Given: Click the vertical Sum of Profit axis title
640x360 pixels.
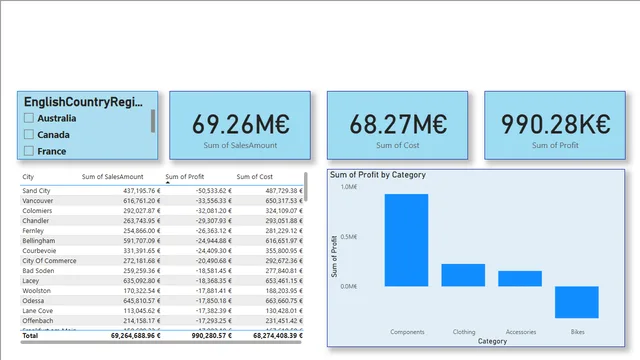Looking at the screenshot, I should [334, 256].
